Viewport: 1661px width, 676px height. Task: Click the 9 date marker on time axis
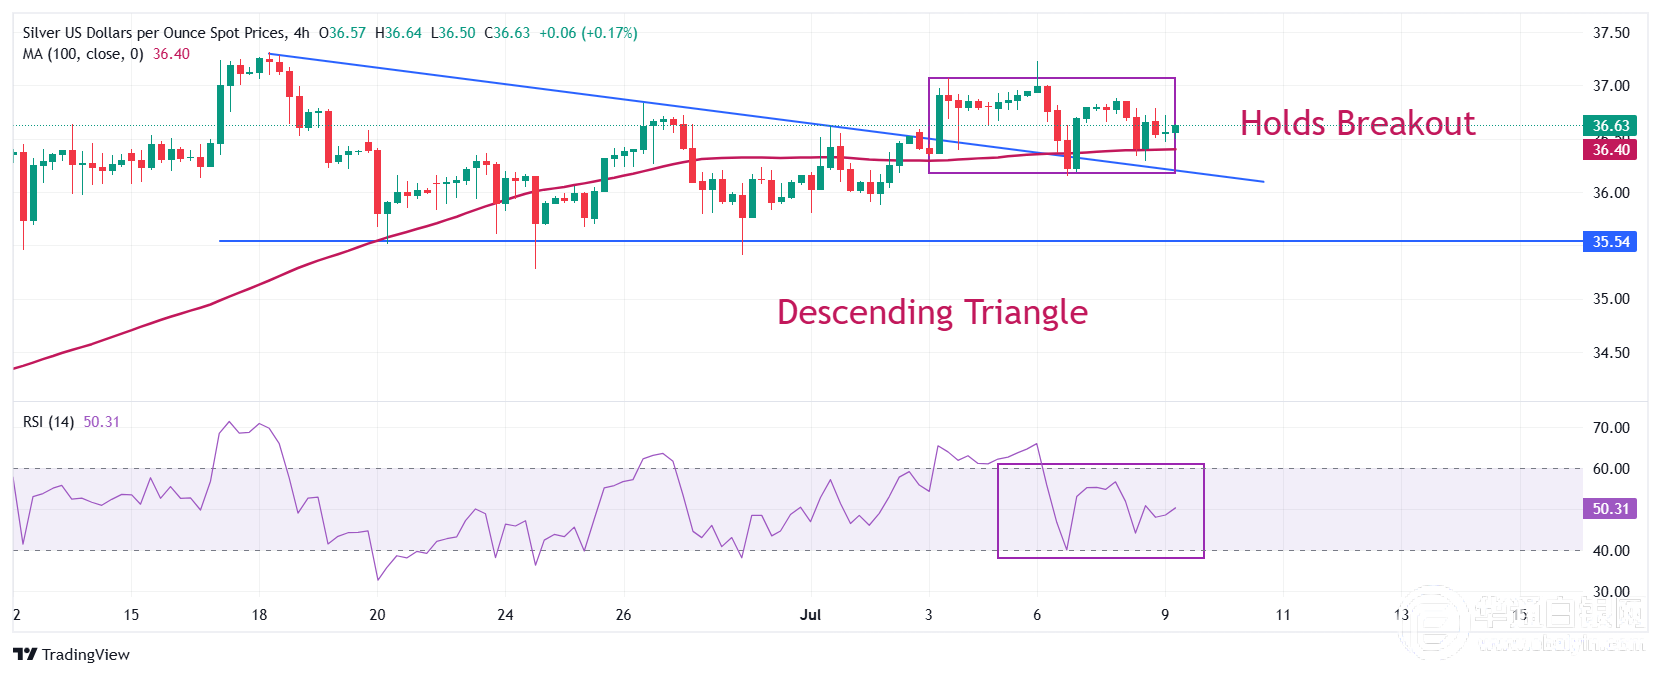point(1165,615)
